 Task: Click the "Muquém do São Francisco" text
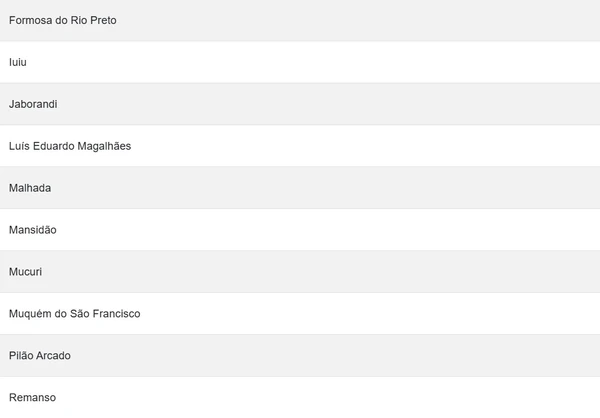pos(74,314)
